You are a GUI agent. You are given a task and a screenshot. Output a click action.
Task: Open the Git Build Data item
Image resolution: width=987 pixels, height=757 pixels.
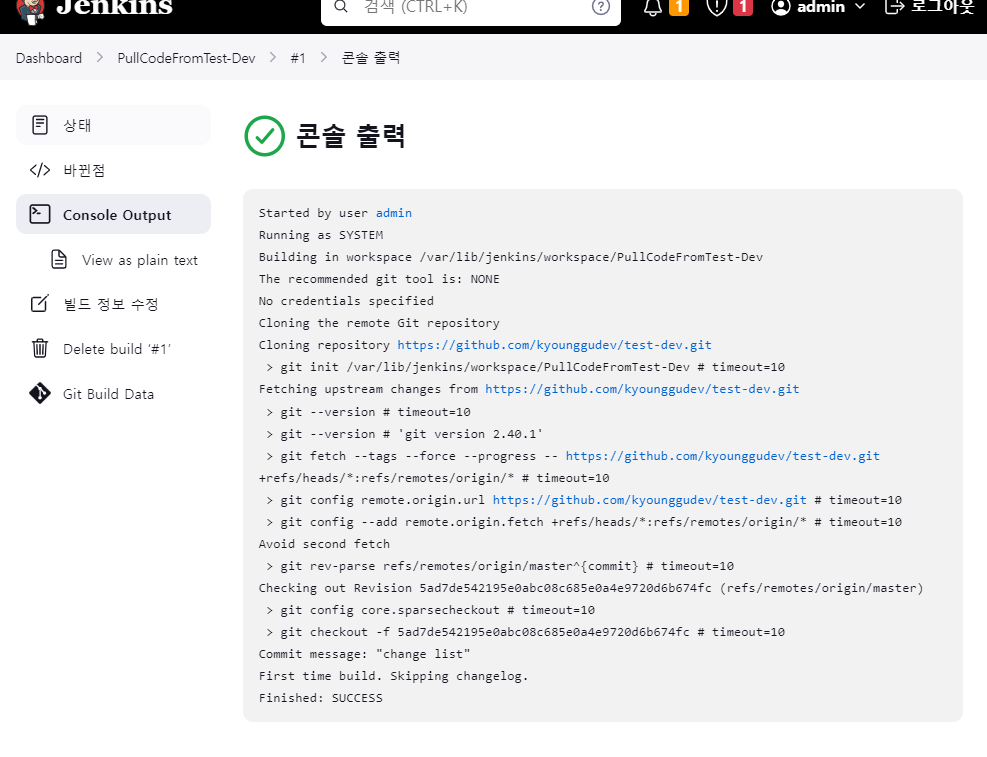[x=113, y=394]
